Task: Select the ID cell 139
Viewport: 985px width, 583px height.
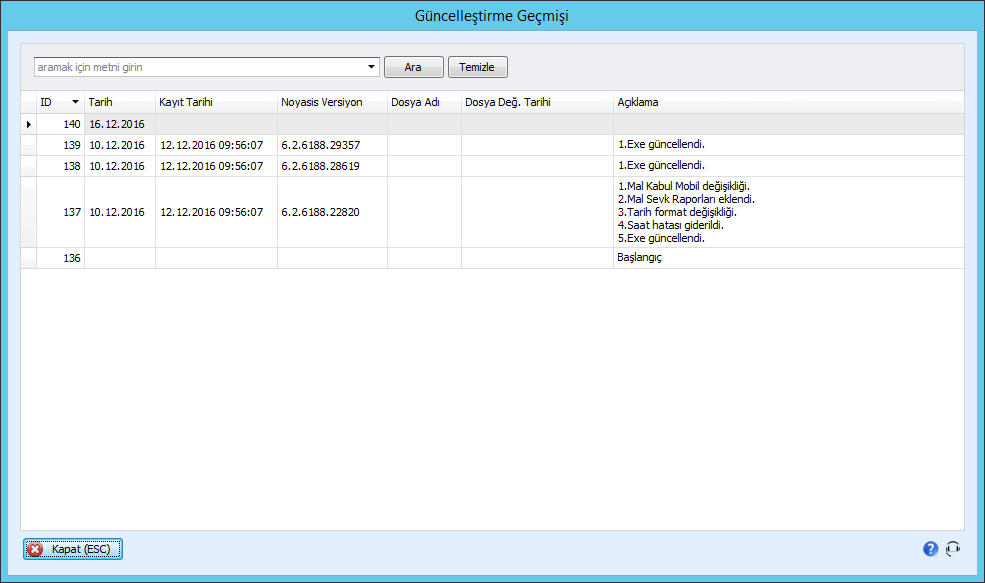Action: click(x=60, y=145)
